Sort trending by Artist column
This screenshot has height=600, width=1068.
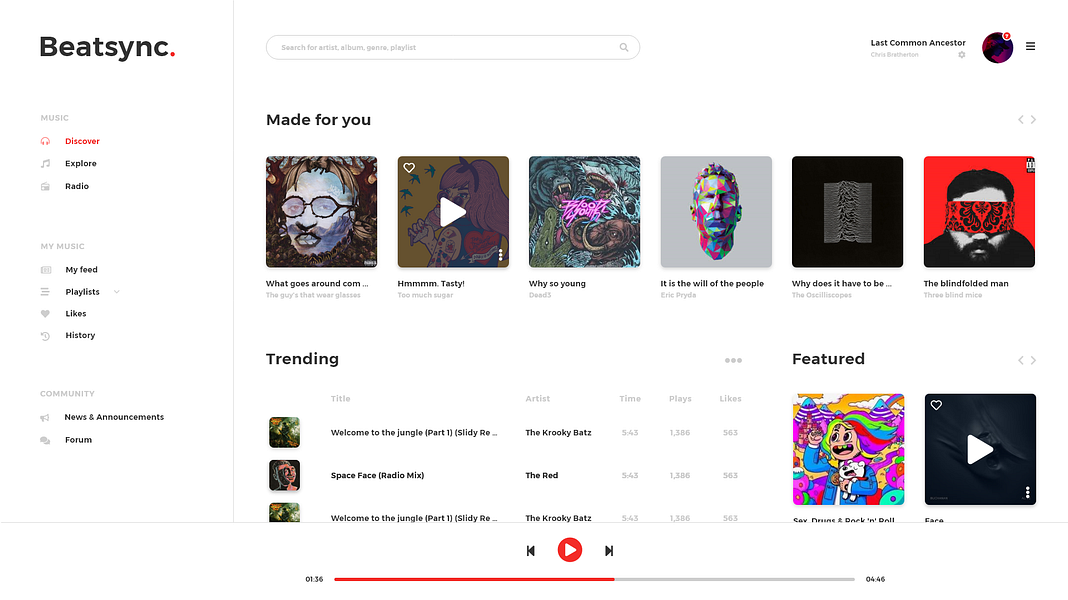537,398
